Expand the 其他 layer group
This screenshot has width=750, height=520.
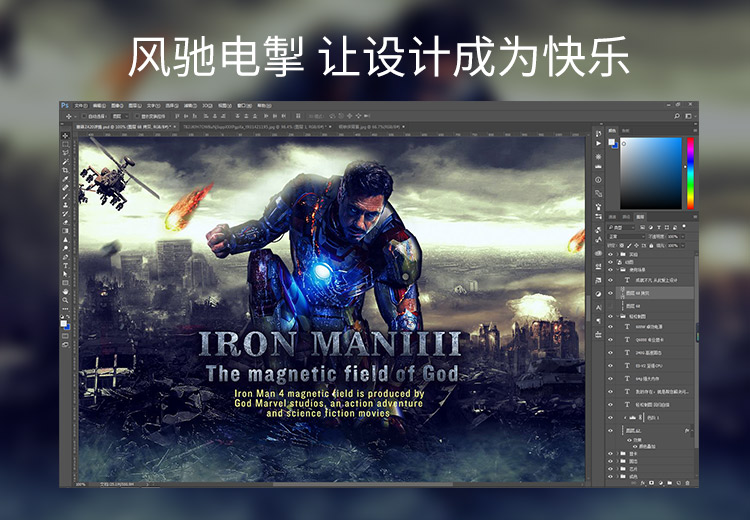tap(618, 254)
